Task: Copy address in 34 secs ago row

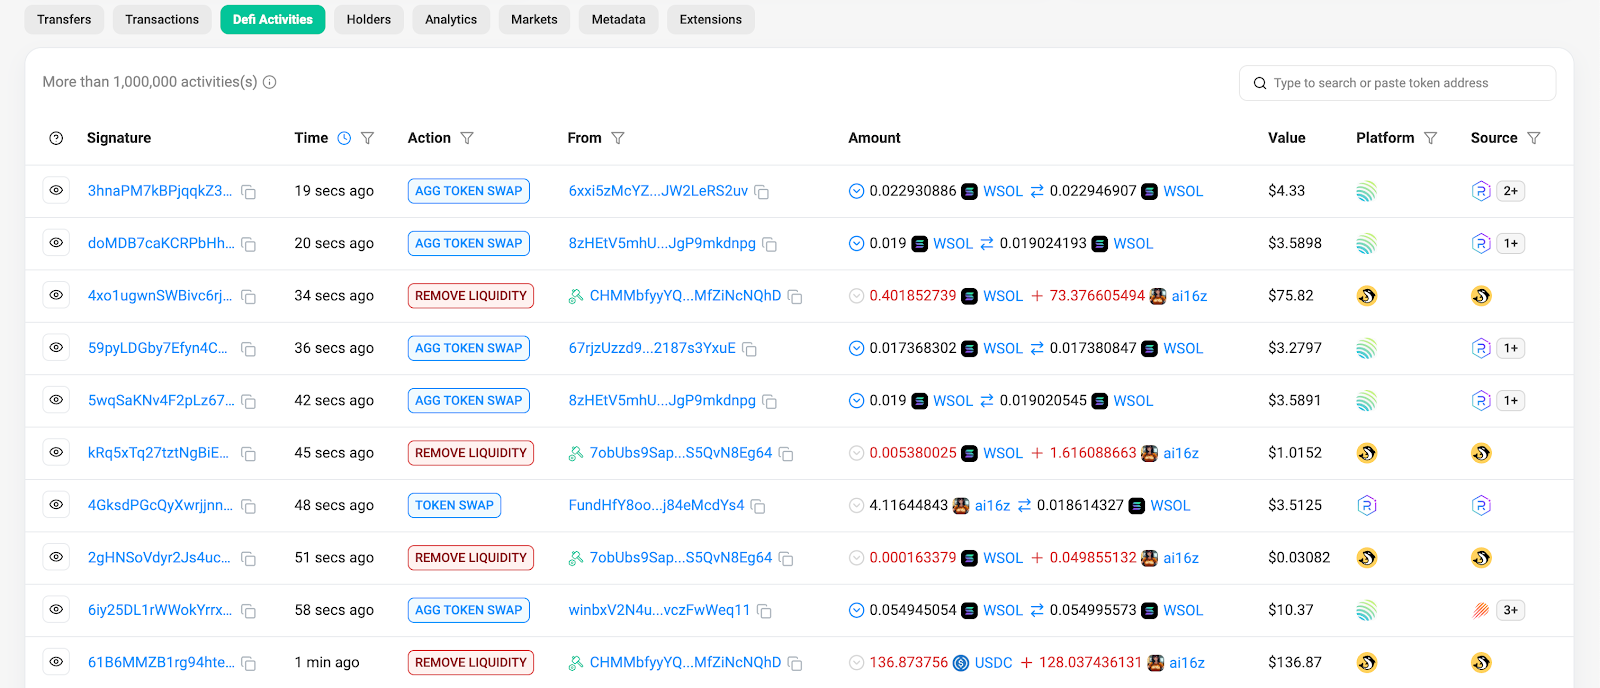Action: pos(795,297)
